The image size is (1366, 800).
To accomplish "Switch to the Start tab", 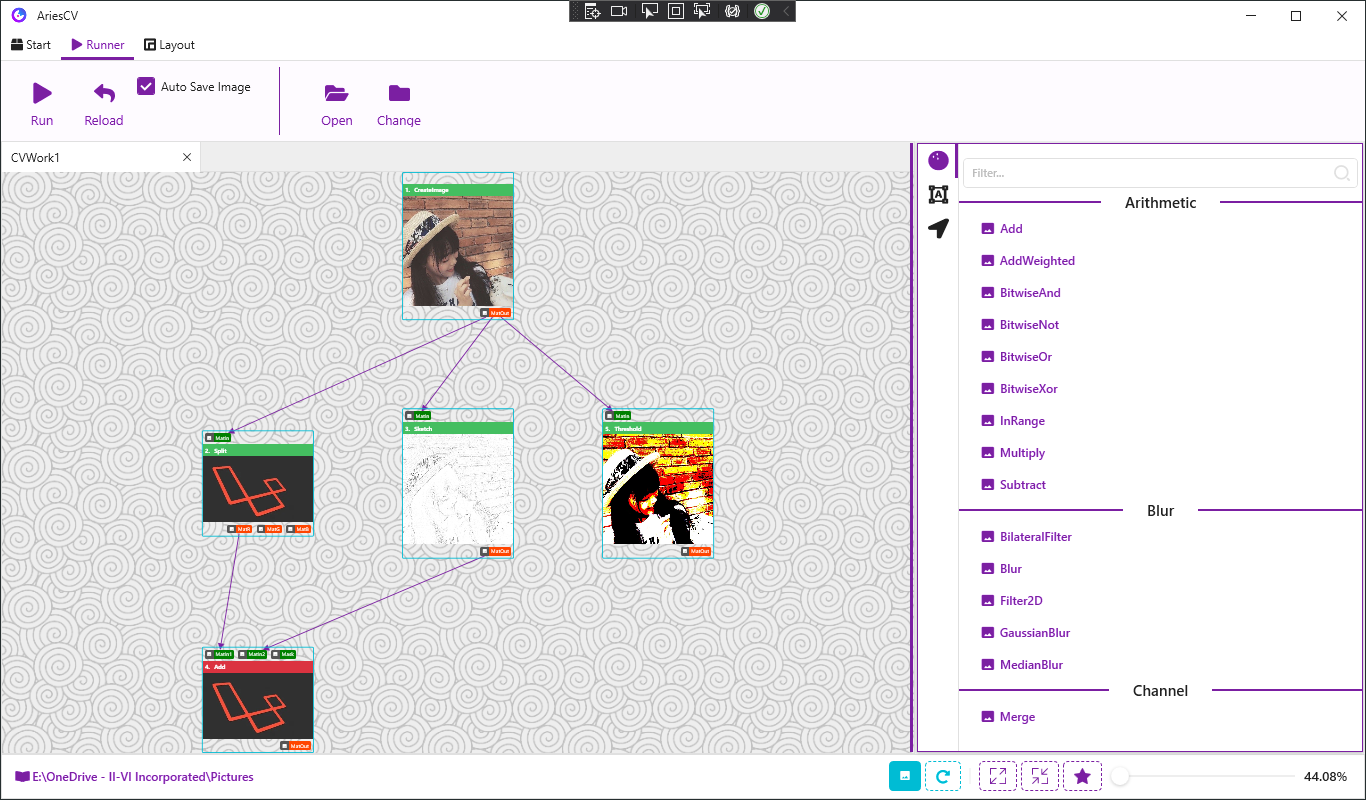I will coord(31,45).
